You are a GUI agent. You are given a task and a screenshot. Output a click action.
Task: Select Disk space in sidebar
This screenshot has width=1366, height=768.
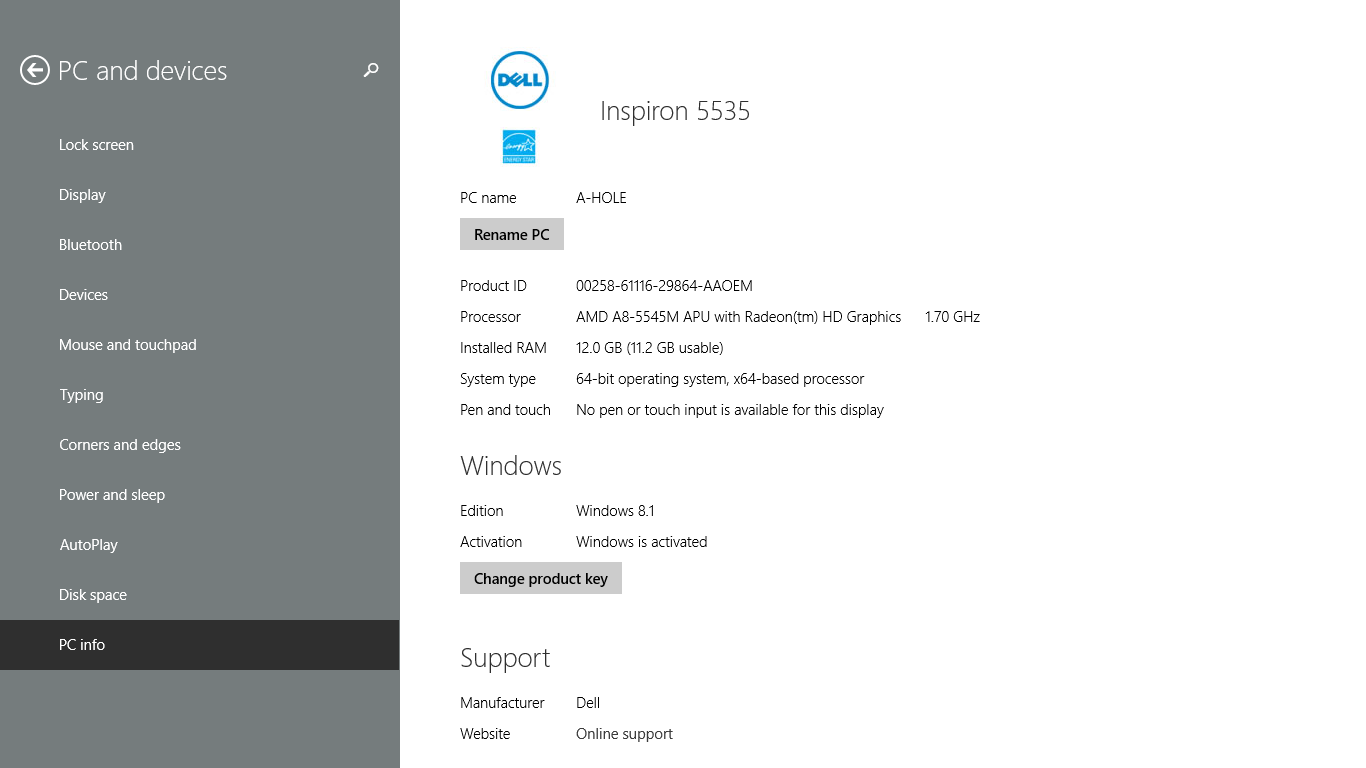click(200, 595)
